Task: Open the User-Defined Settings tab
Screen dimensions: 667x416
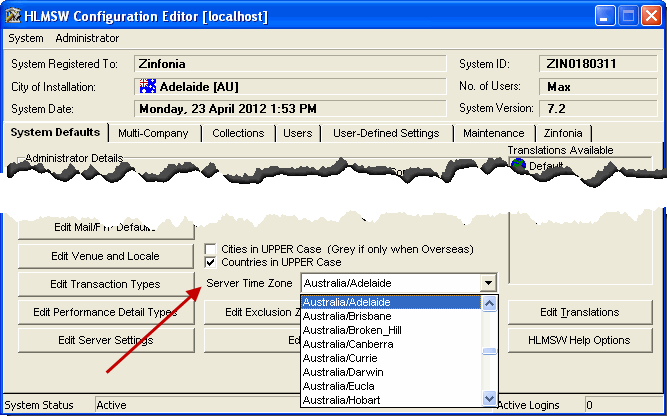Action: click(x=386, y=133)
